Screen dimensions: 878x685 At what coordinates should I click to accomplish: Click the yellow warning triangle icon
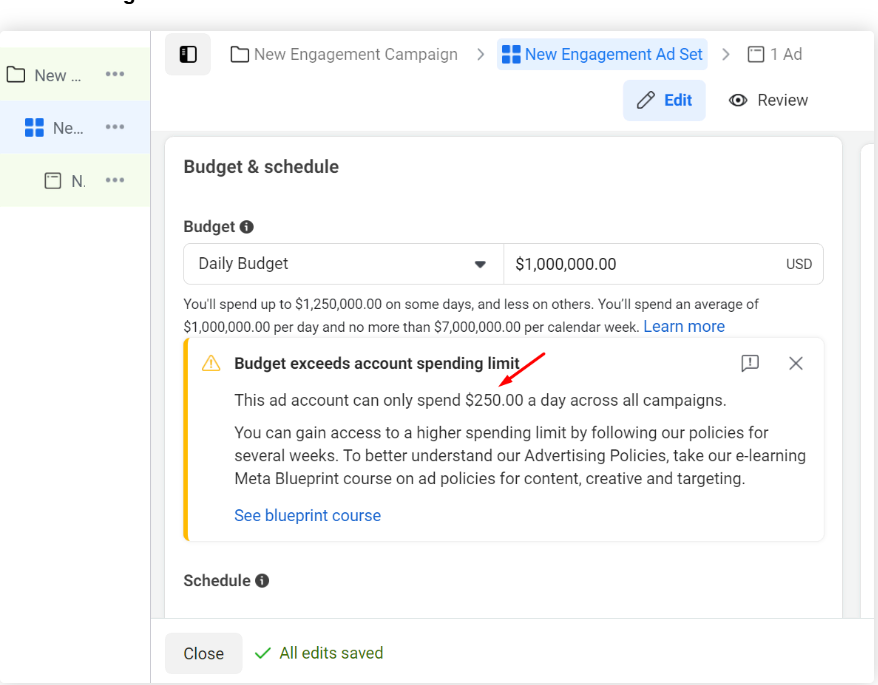211,364
